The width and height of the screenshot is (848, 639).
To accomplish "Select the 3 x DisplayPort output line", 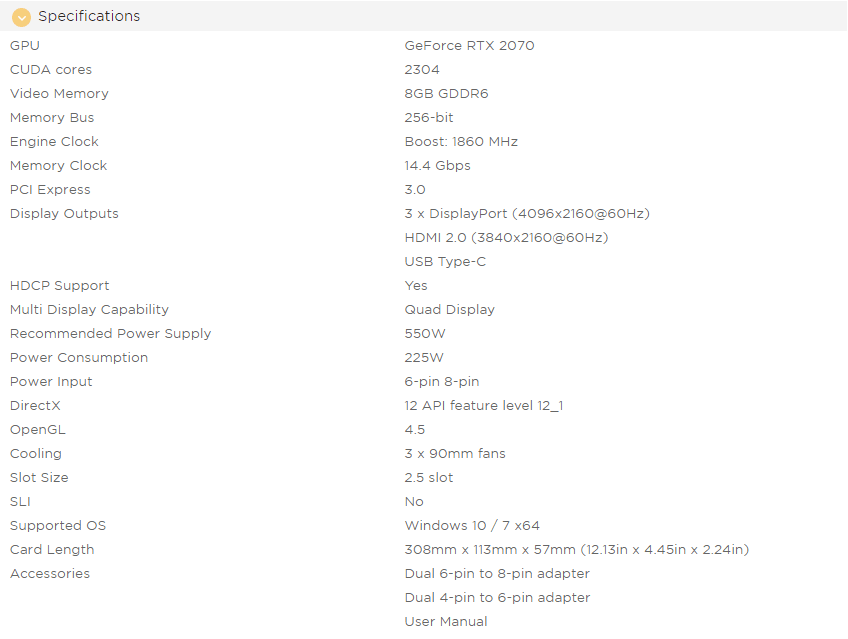I will pos(527,214).
